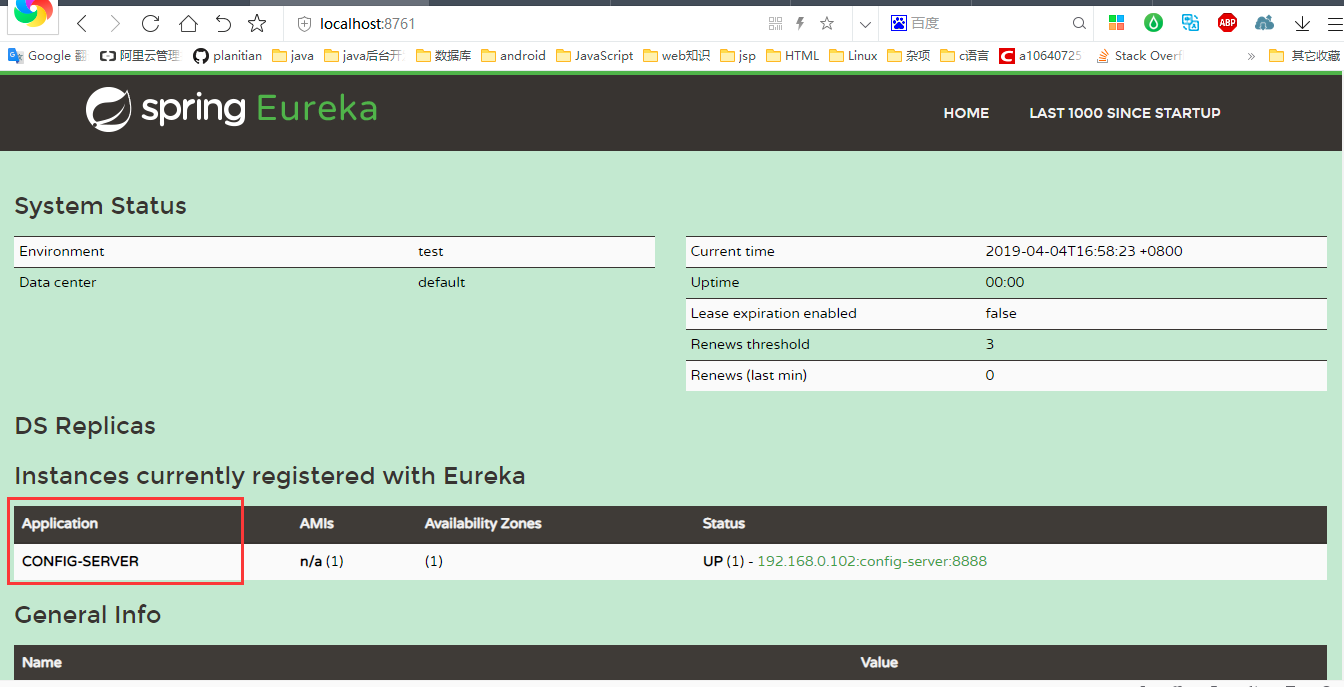Open the colorful four-squares extension icon
This screenshot has width=1344, height=687.
[1117, 23]
